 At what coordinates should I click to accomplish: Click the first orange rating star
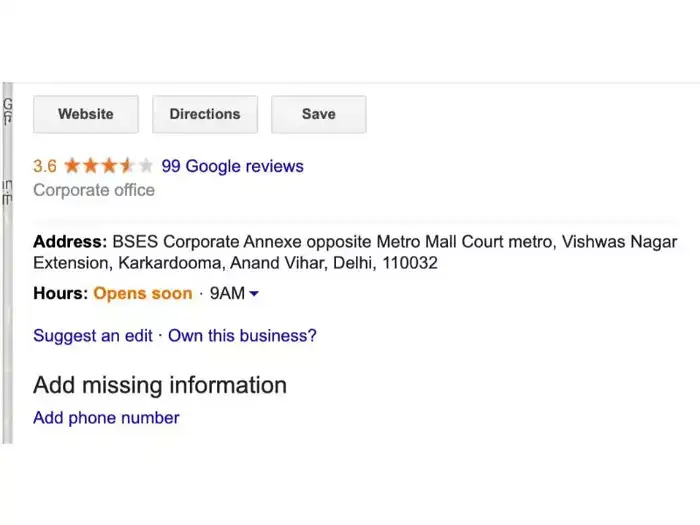73,166
